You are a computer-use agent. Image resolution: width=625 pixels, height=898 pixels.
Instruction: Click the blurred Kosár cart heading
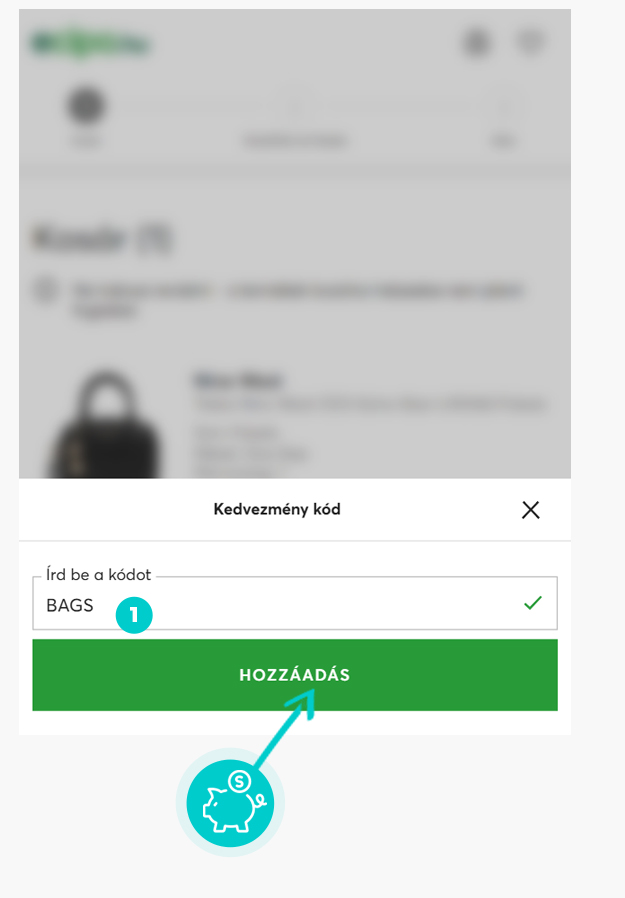coord(102,239)
